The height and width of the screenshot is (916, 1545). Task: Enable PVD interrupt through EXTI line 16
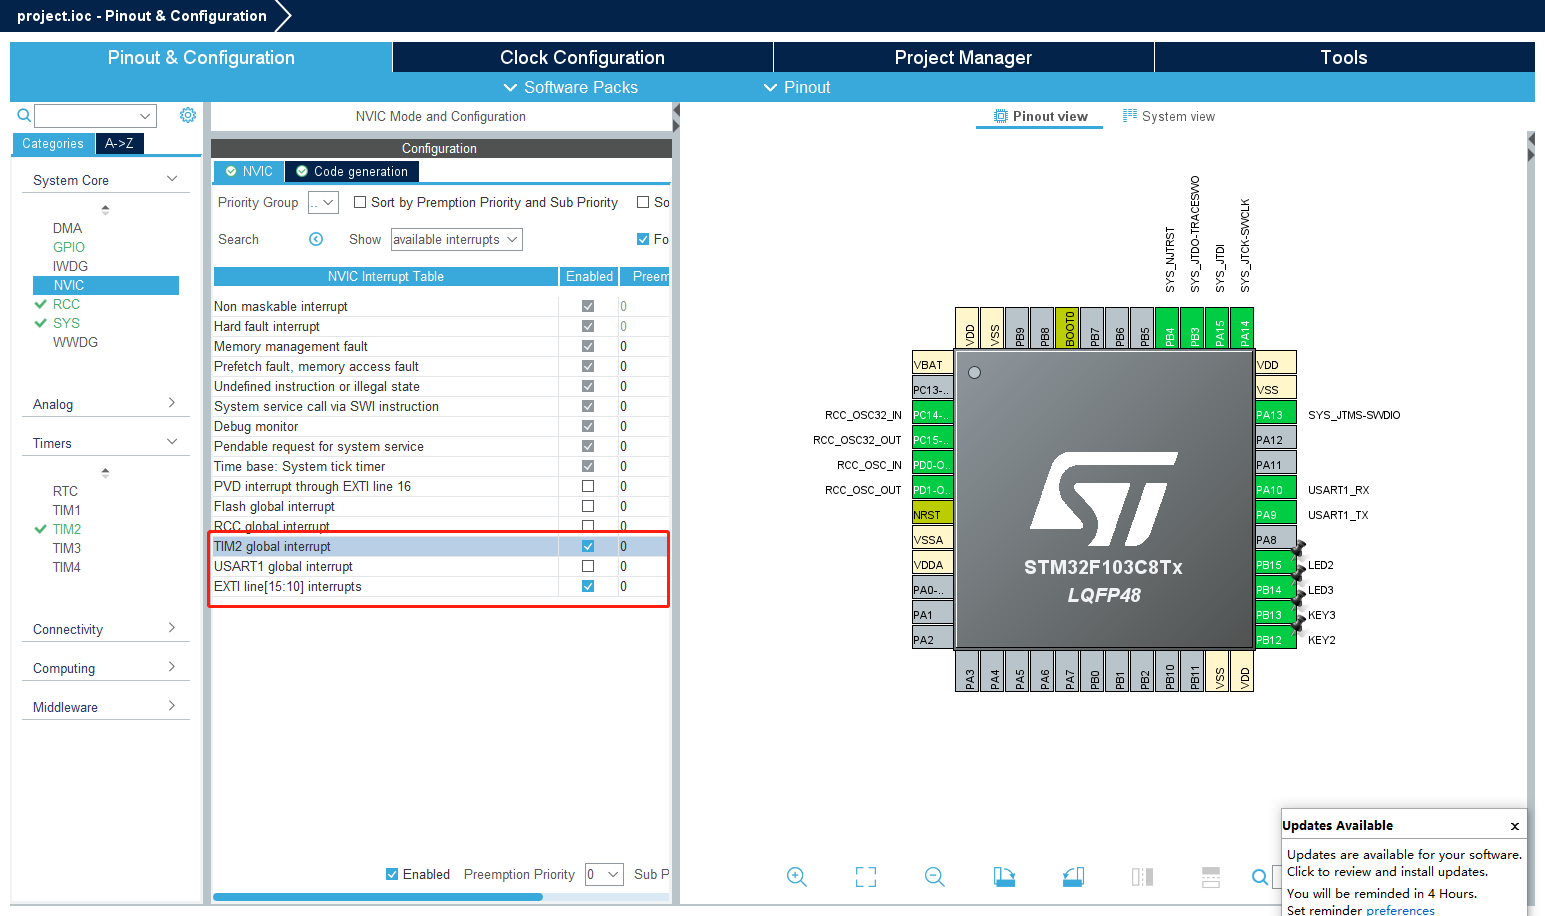click(588, 486)
